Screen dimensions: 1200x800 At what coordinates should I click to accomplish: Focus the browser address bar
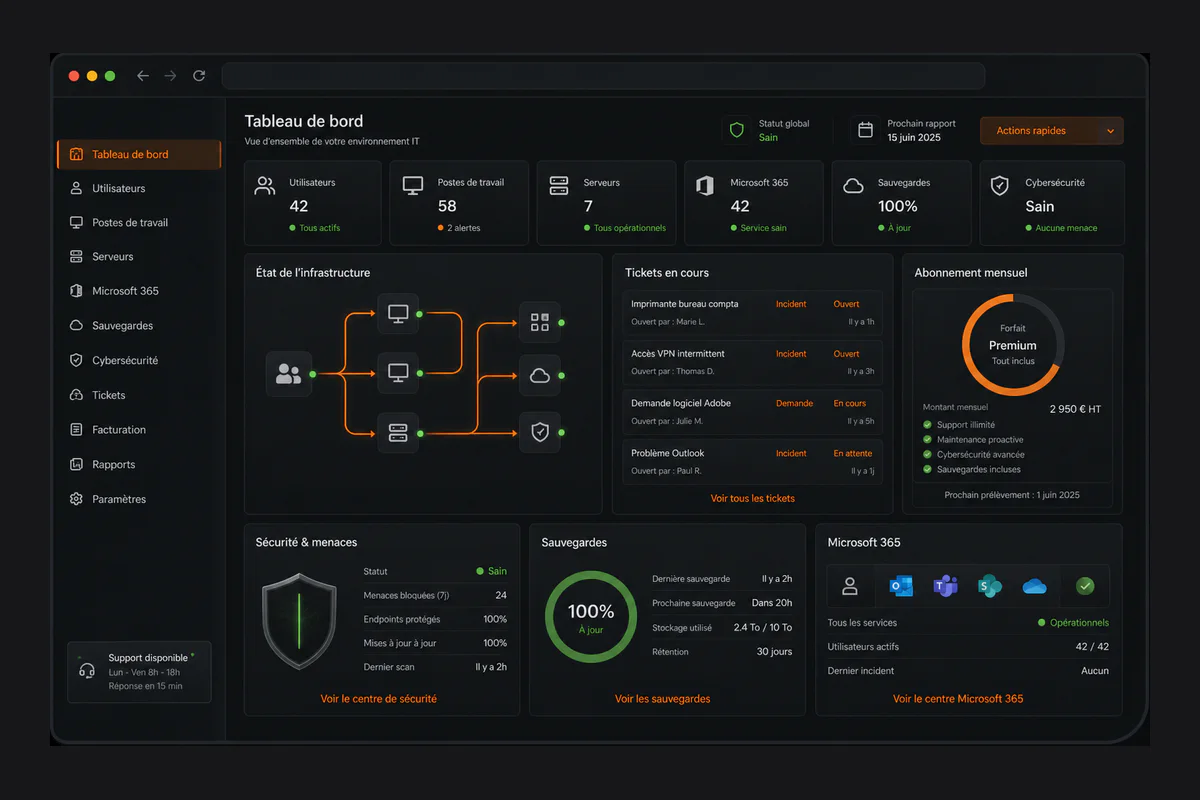click(x=603, y=76)
